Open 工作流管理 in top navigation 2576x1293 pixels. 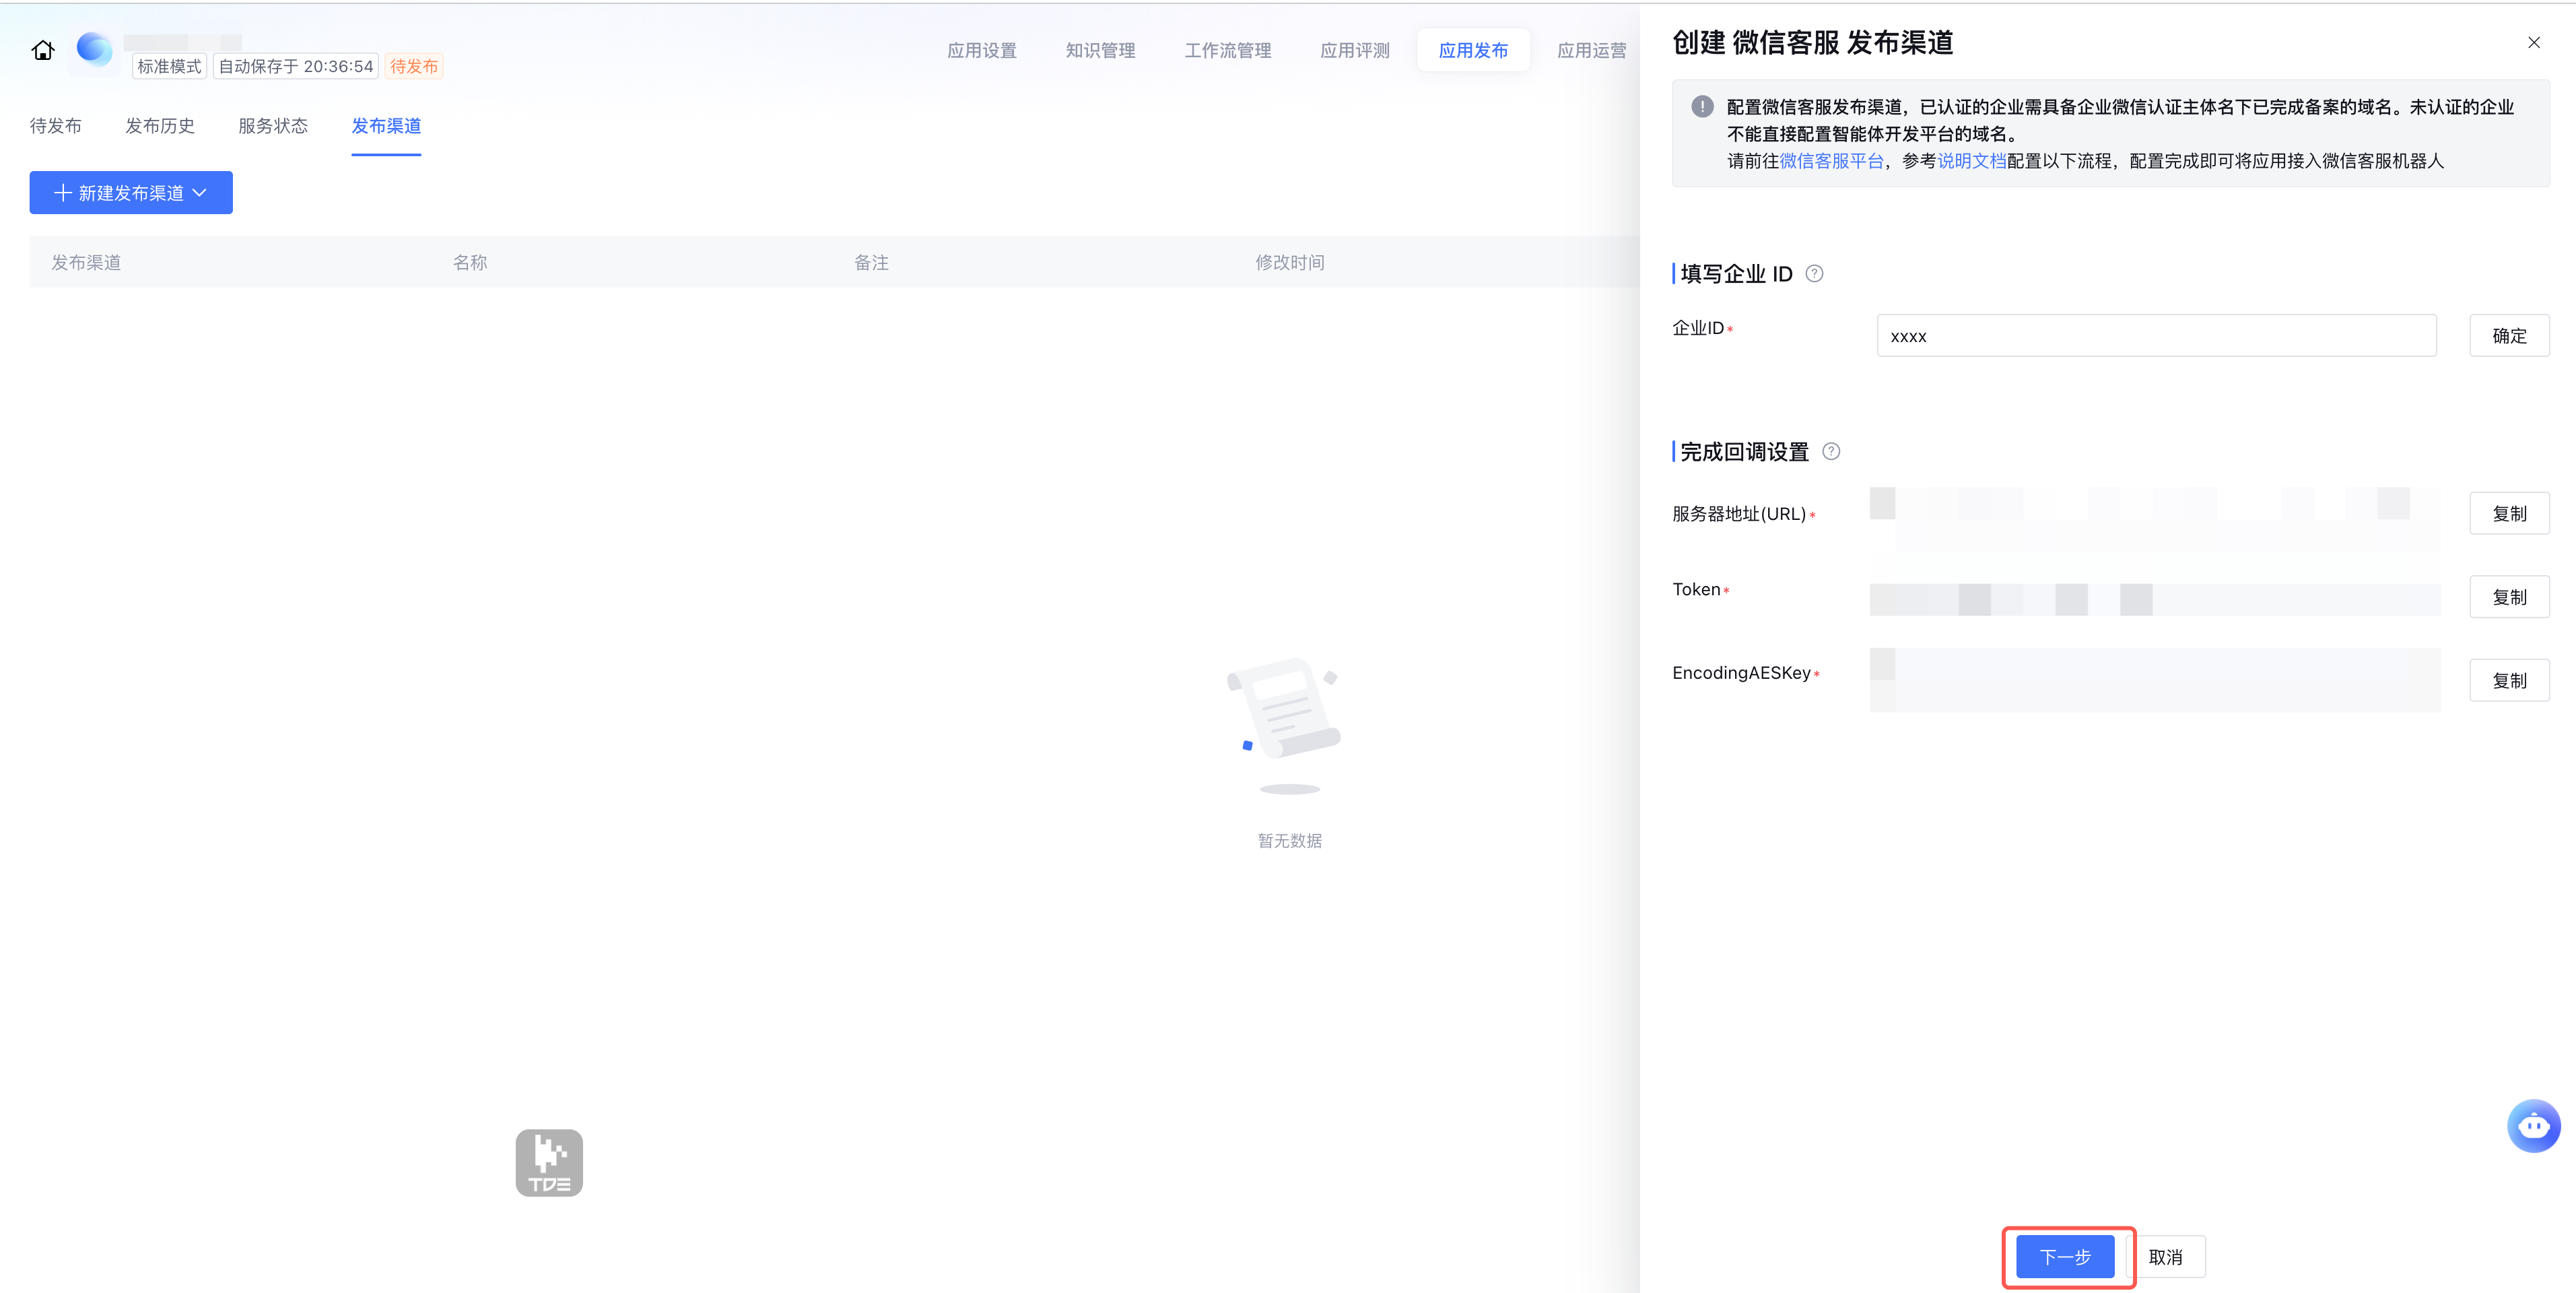[1227, 51]
